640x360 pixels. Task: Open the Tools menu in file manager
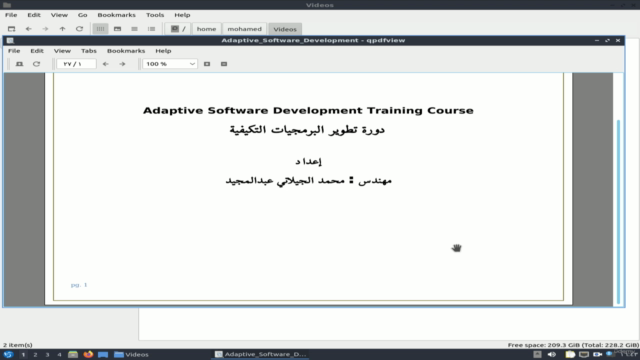pyautogui.click(x=155, y=15)
